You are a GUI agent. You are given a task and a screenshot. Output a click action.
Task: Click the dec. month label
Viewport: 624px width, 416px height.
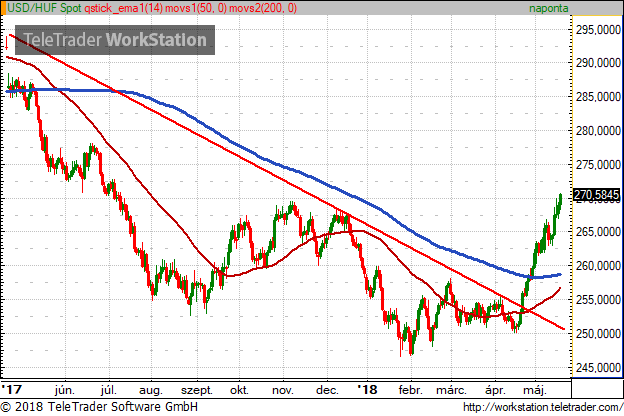tap(327, 390)
